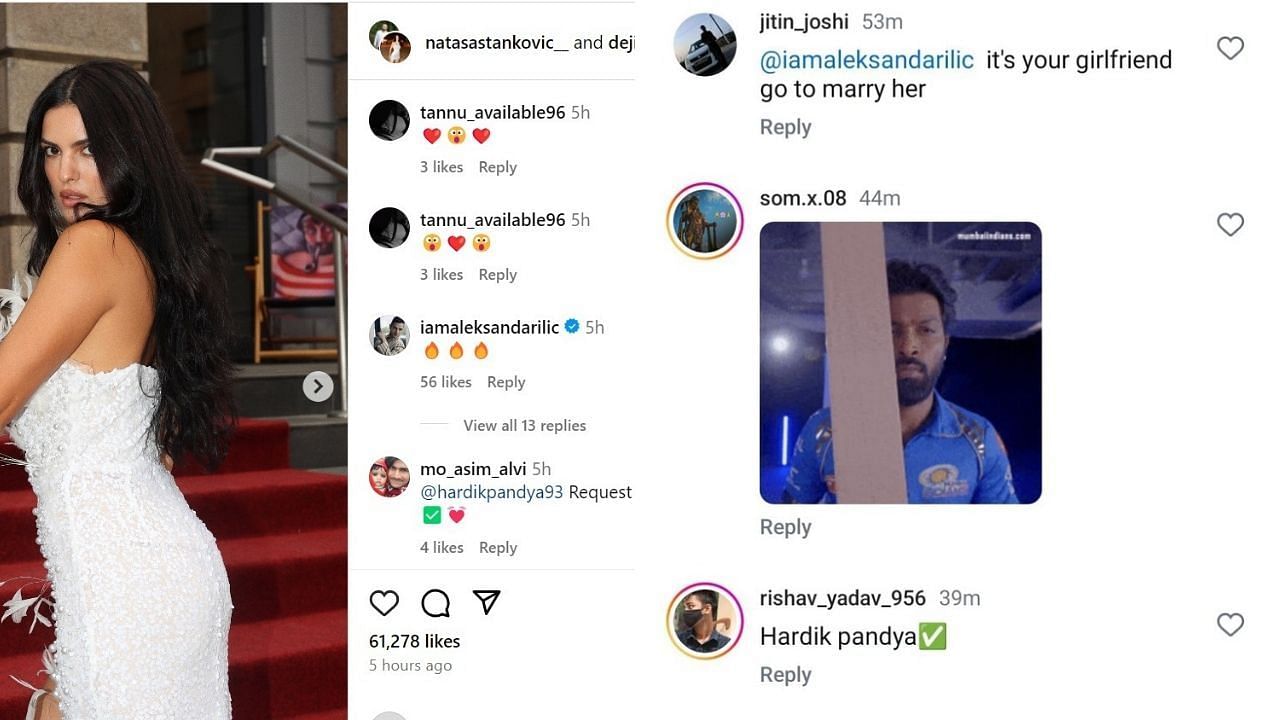This screenshot has width=1280, height=720.
Task: Open comments via speech bubble icon
Action: (x=435, y=602)
